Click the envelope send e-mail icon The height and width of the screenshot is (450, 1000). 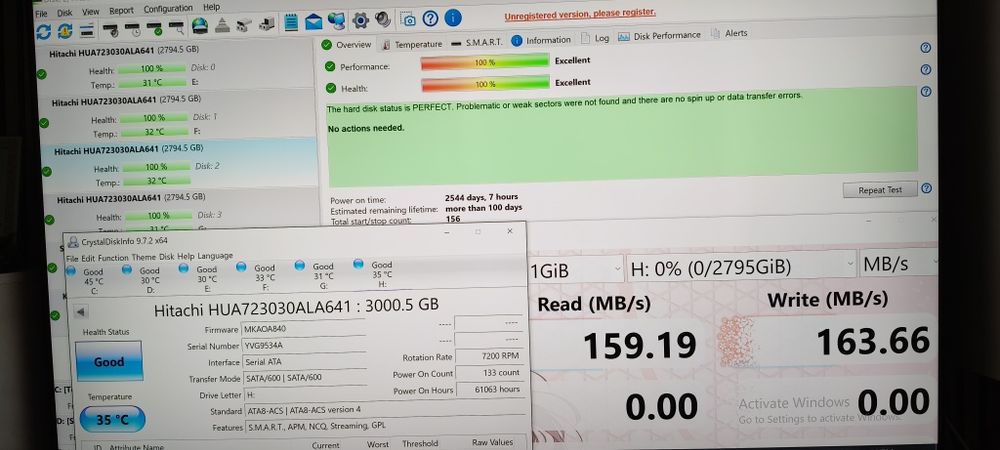click(x=313, y=22)
